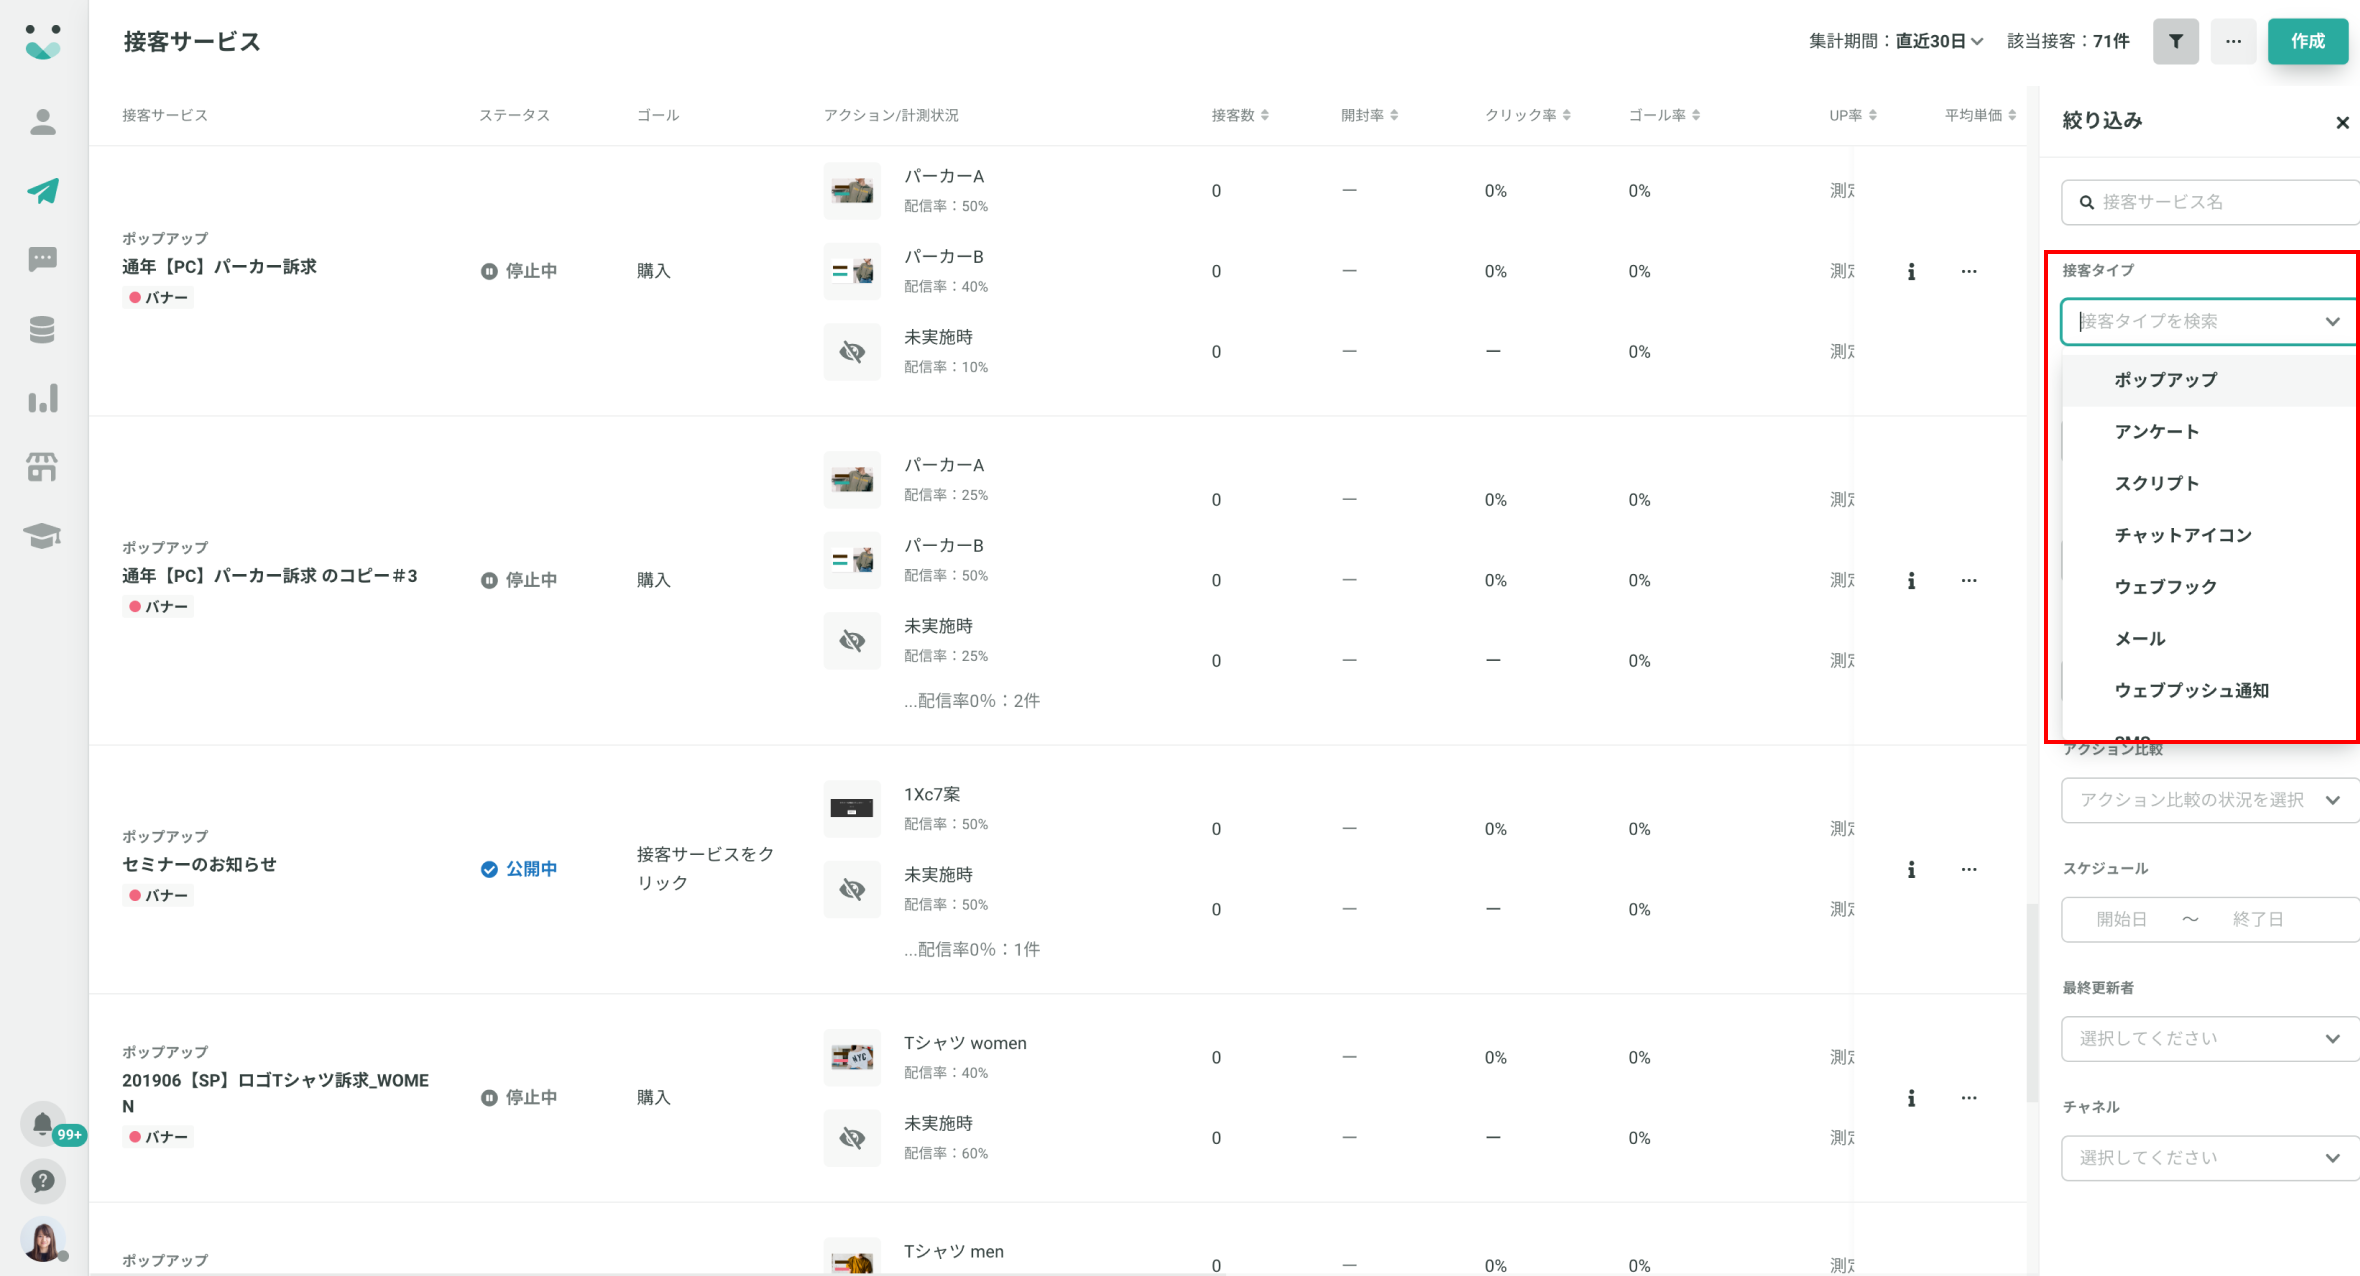Open the notification bell with the 99+ badge

pyautogui.click(x=42, y=1124)
